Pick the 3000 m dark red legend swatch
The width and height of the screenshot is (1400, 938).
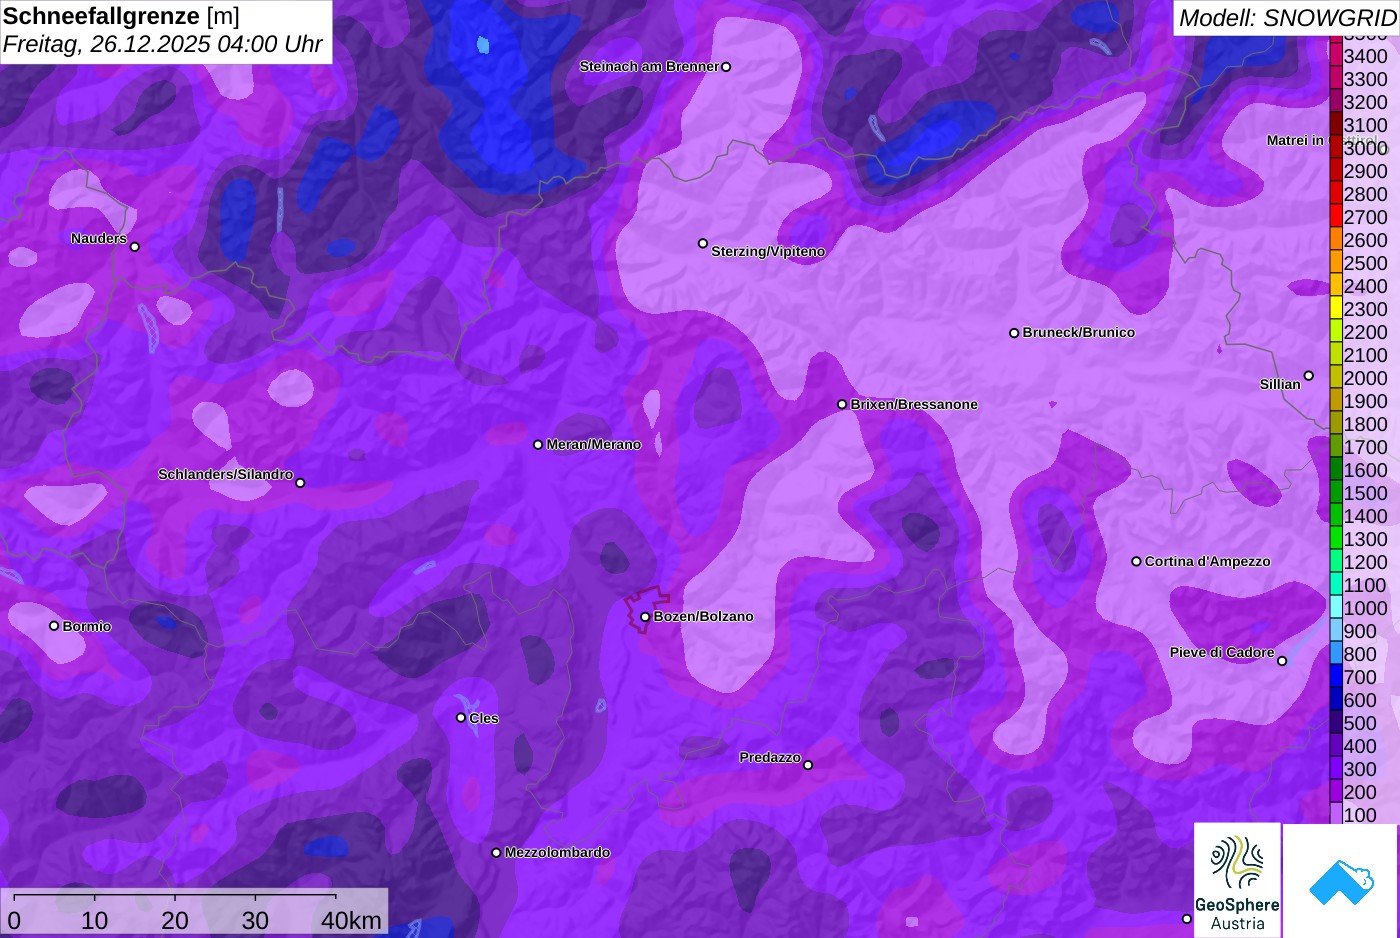pos(1336,147)
